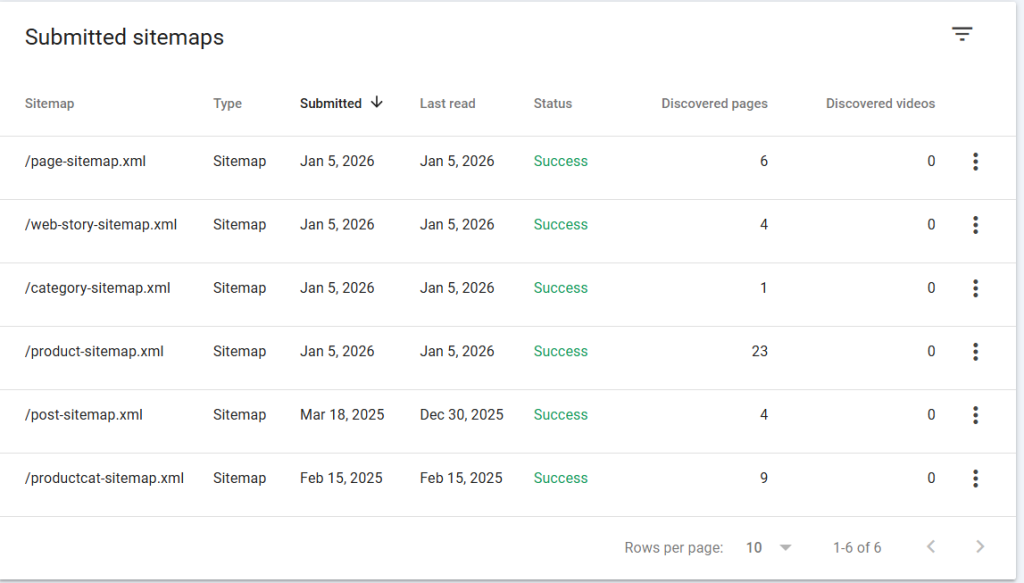
Task: Open the /product-sitemap.xml entry
Action: [x=94, y=351]
